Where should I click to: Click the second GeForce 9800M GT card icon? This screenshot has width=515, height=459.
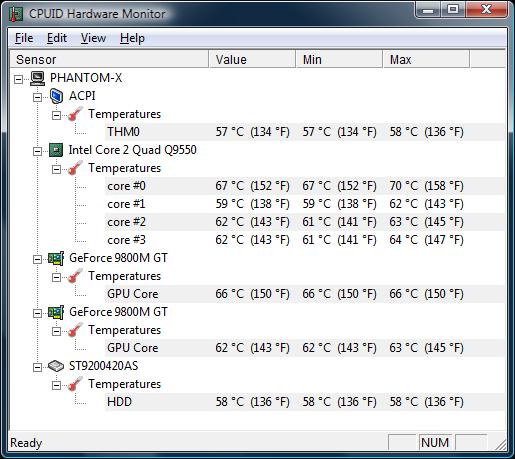(x=56, y=312)
